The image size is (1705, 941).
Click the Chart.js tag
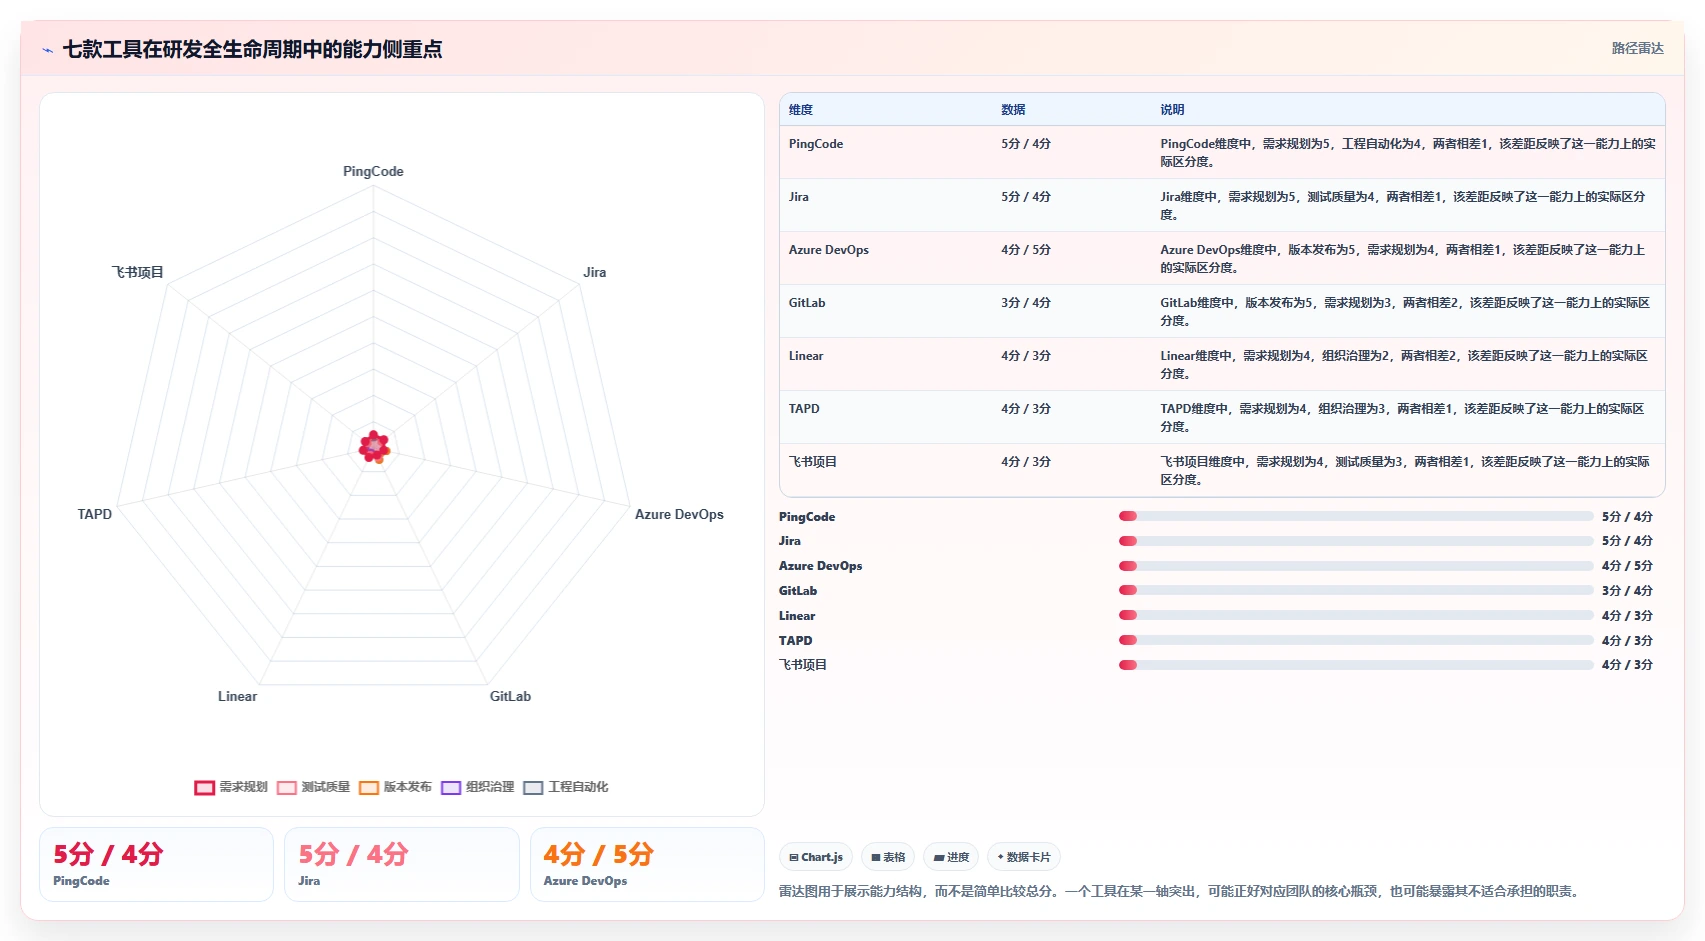tap(816, 857)
